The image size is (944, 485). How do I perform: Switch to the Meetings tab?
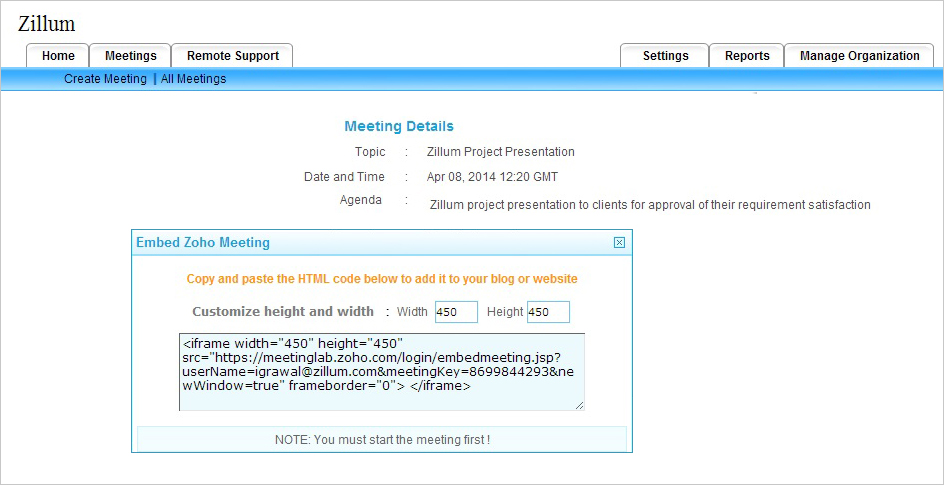click(x=131, y=56)
